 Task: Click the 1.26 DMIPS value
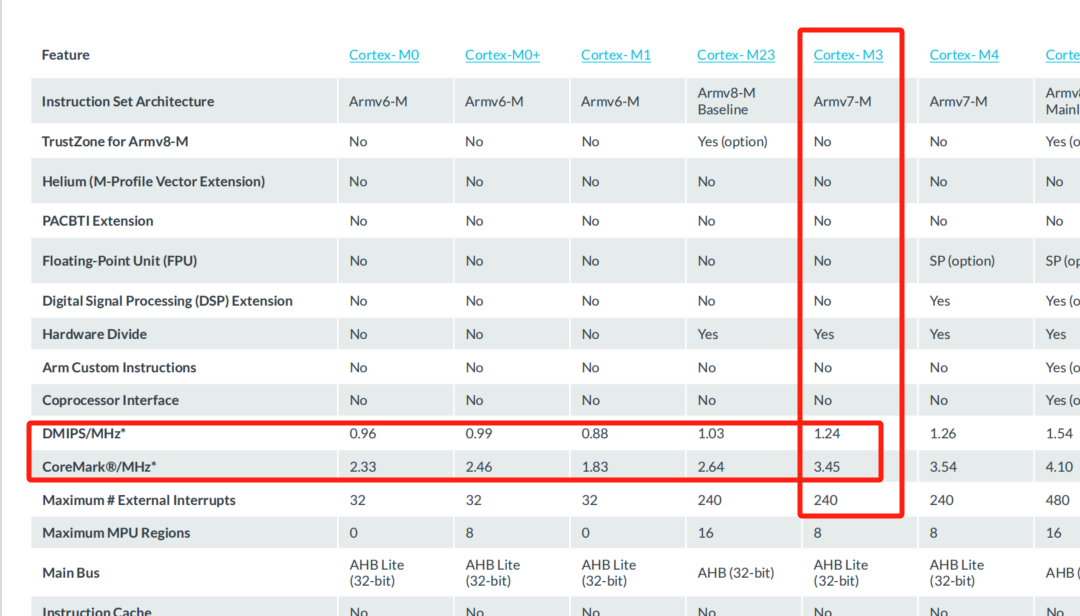(943, 433)
